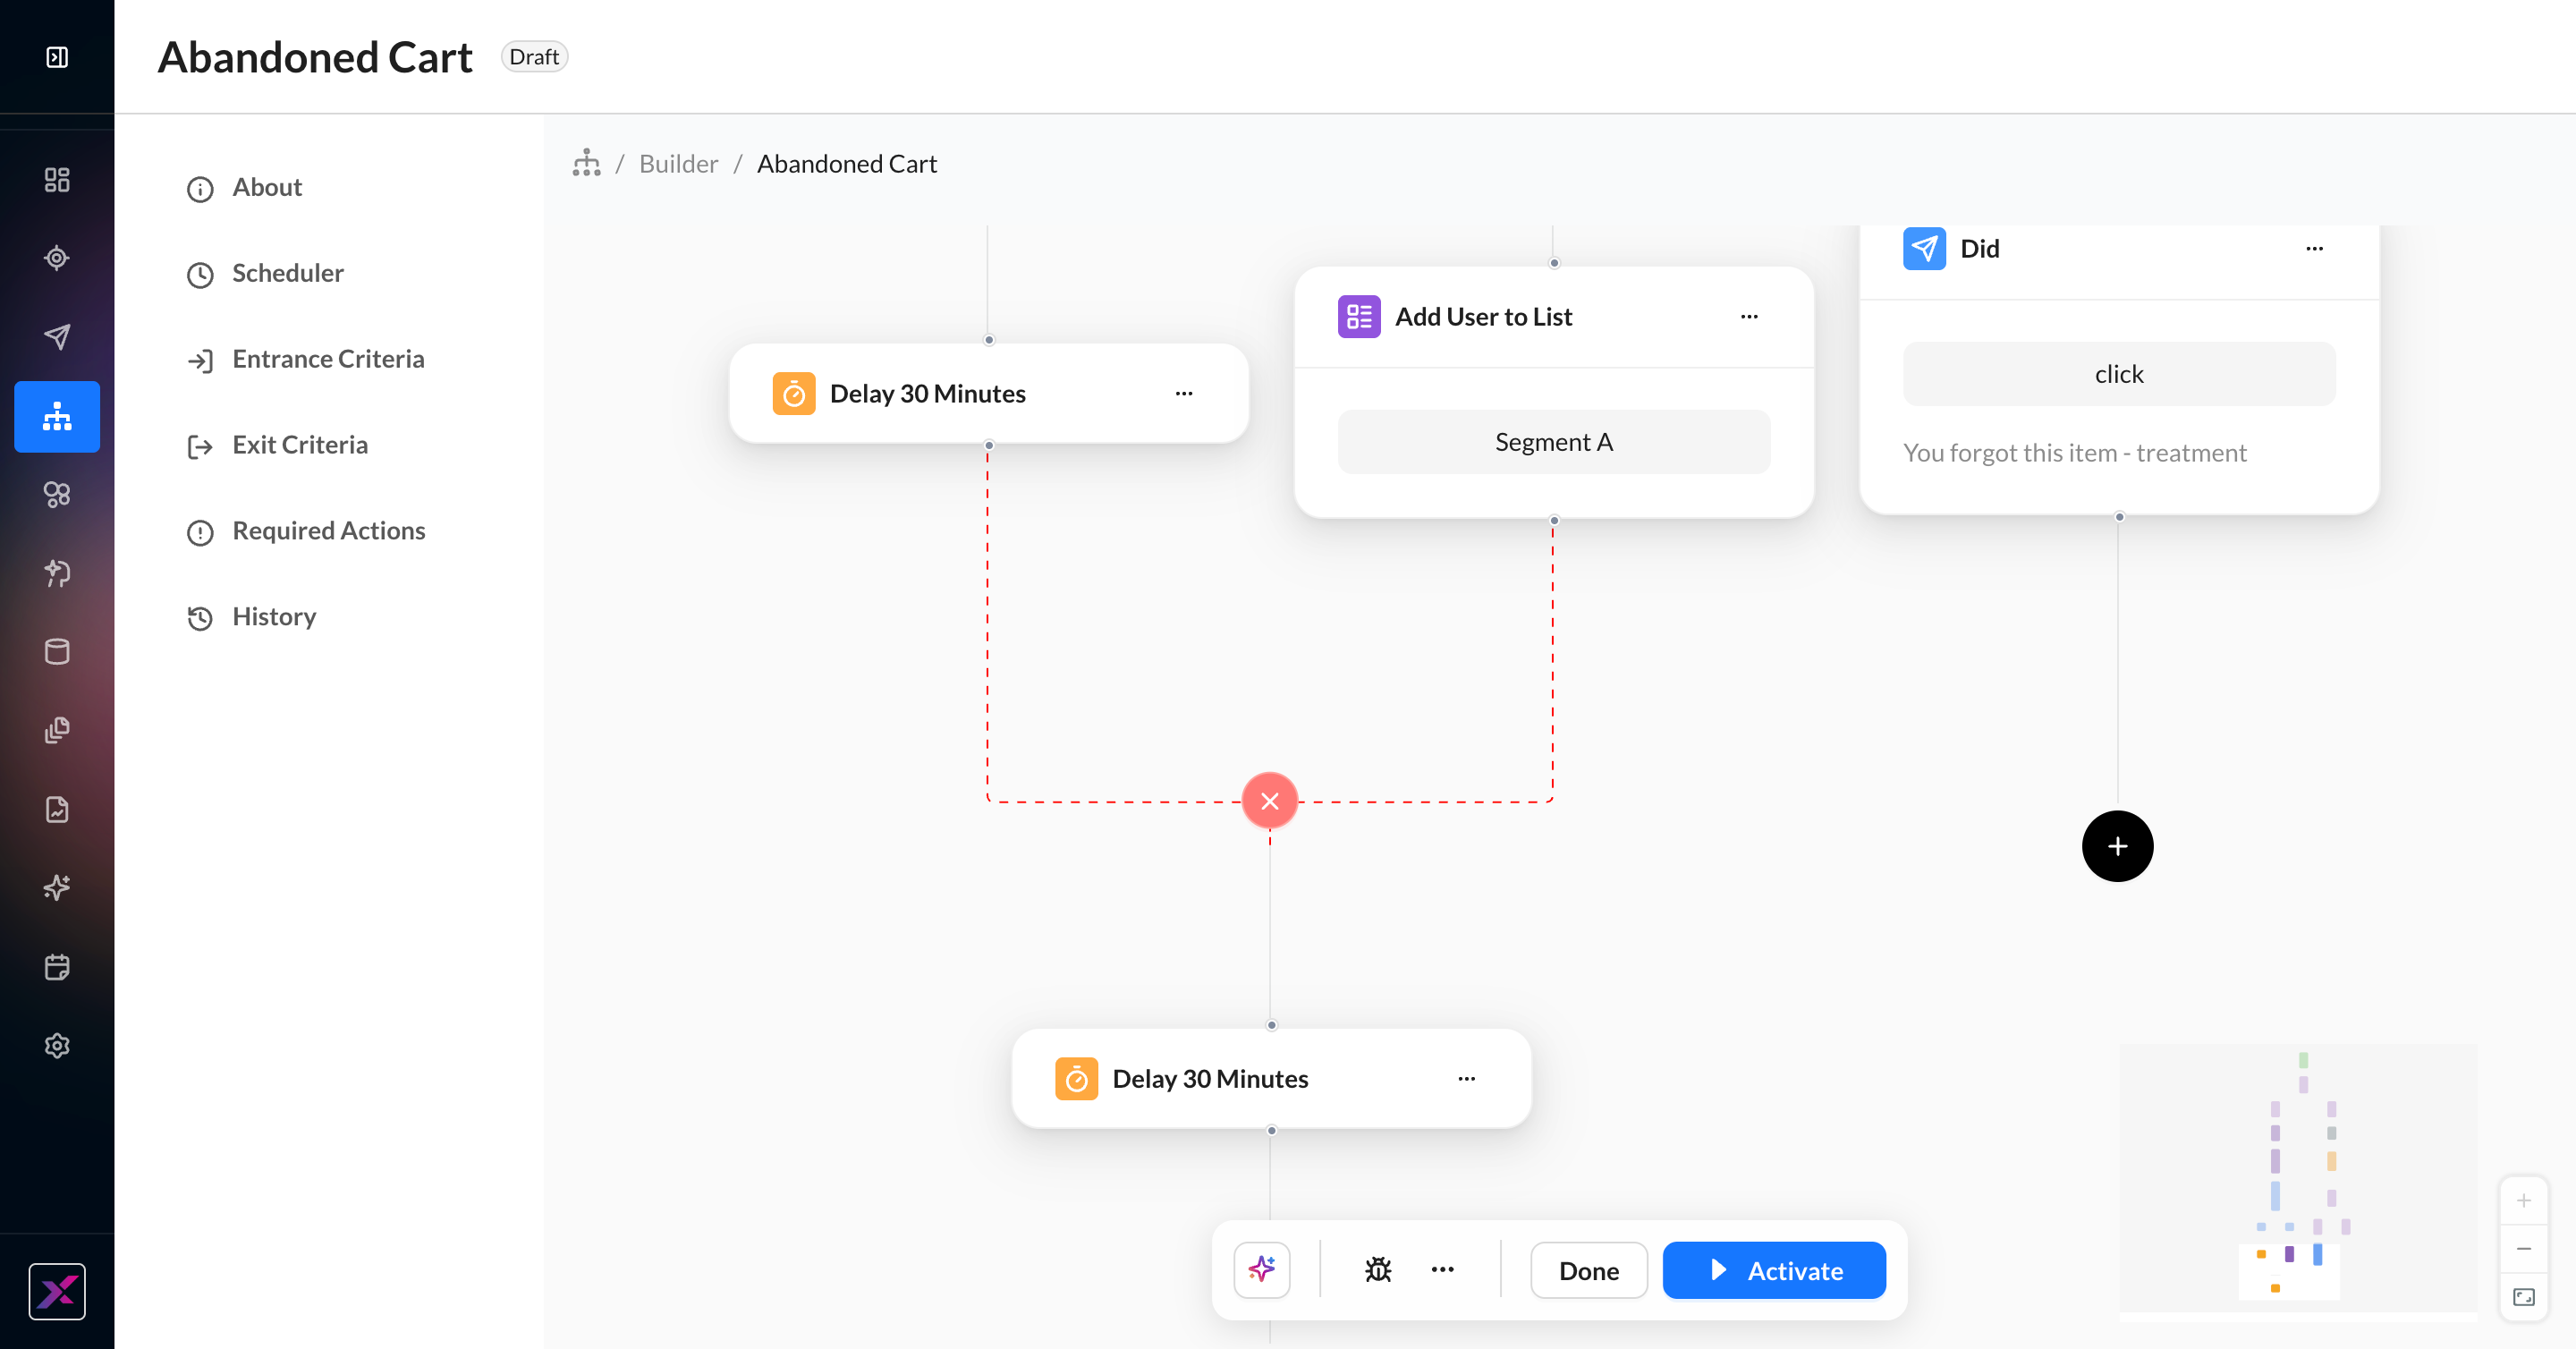2576x1349 pixels.
Task: Add a step with the black plus button
Action: pos(2118,846)
